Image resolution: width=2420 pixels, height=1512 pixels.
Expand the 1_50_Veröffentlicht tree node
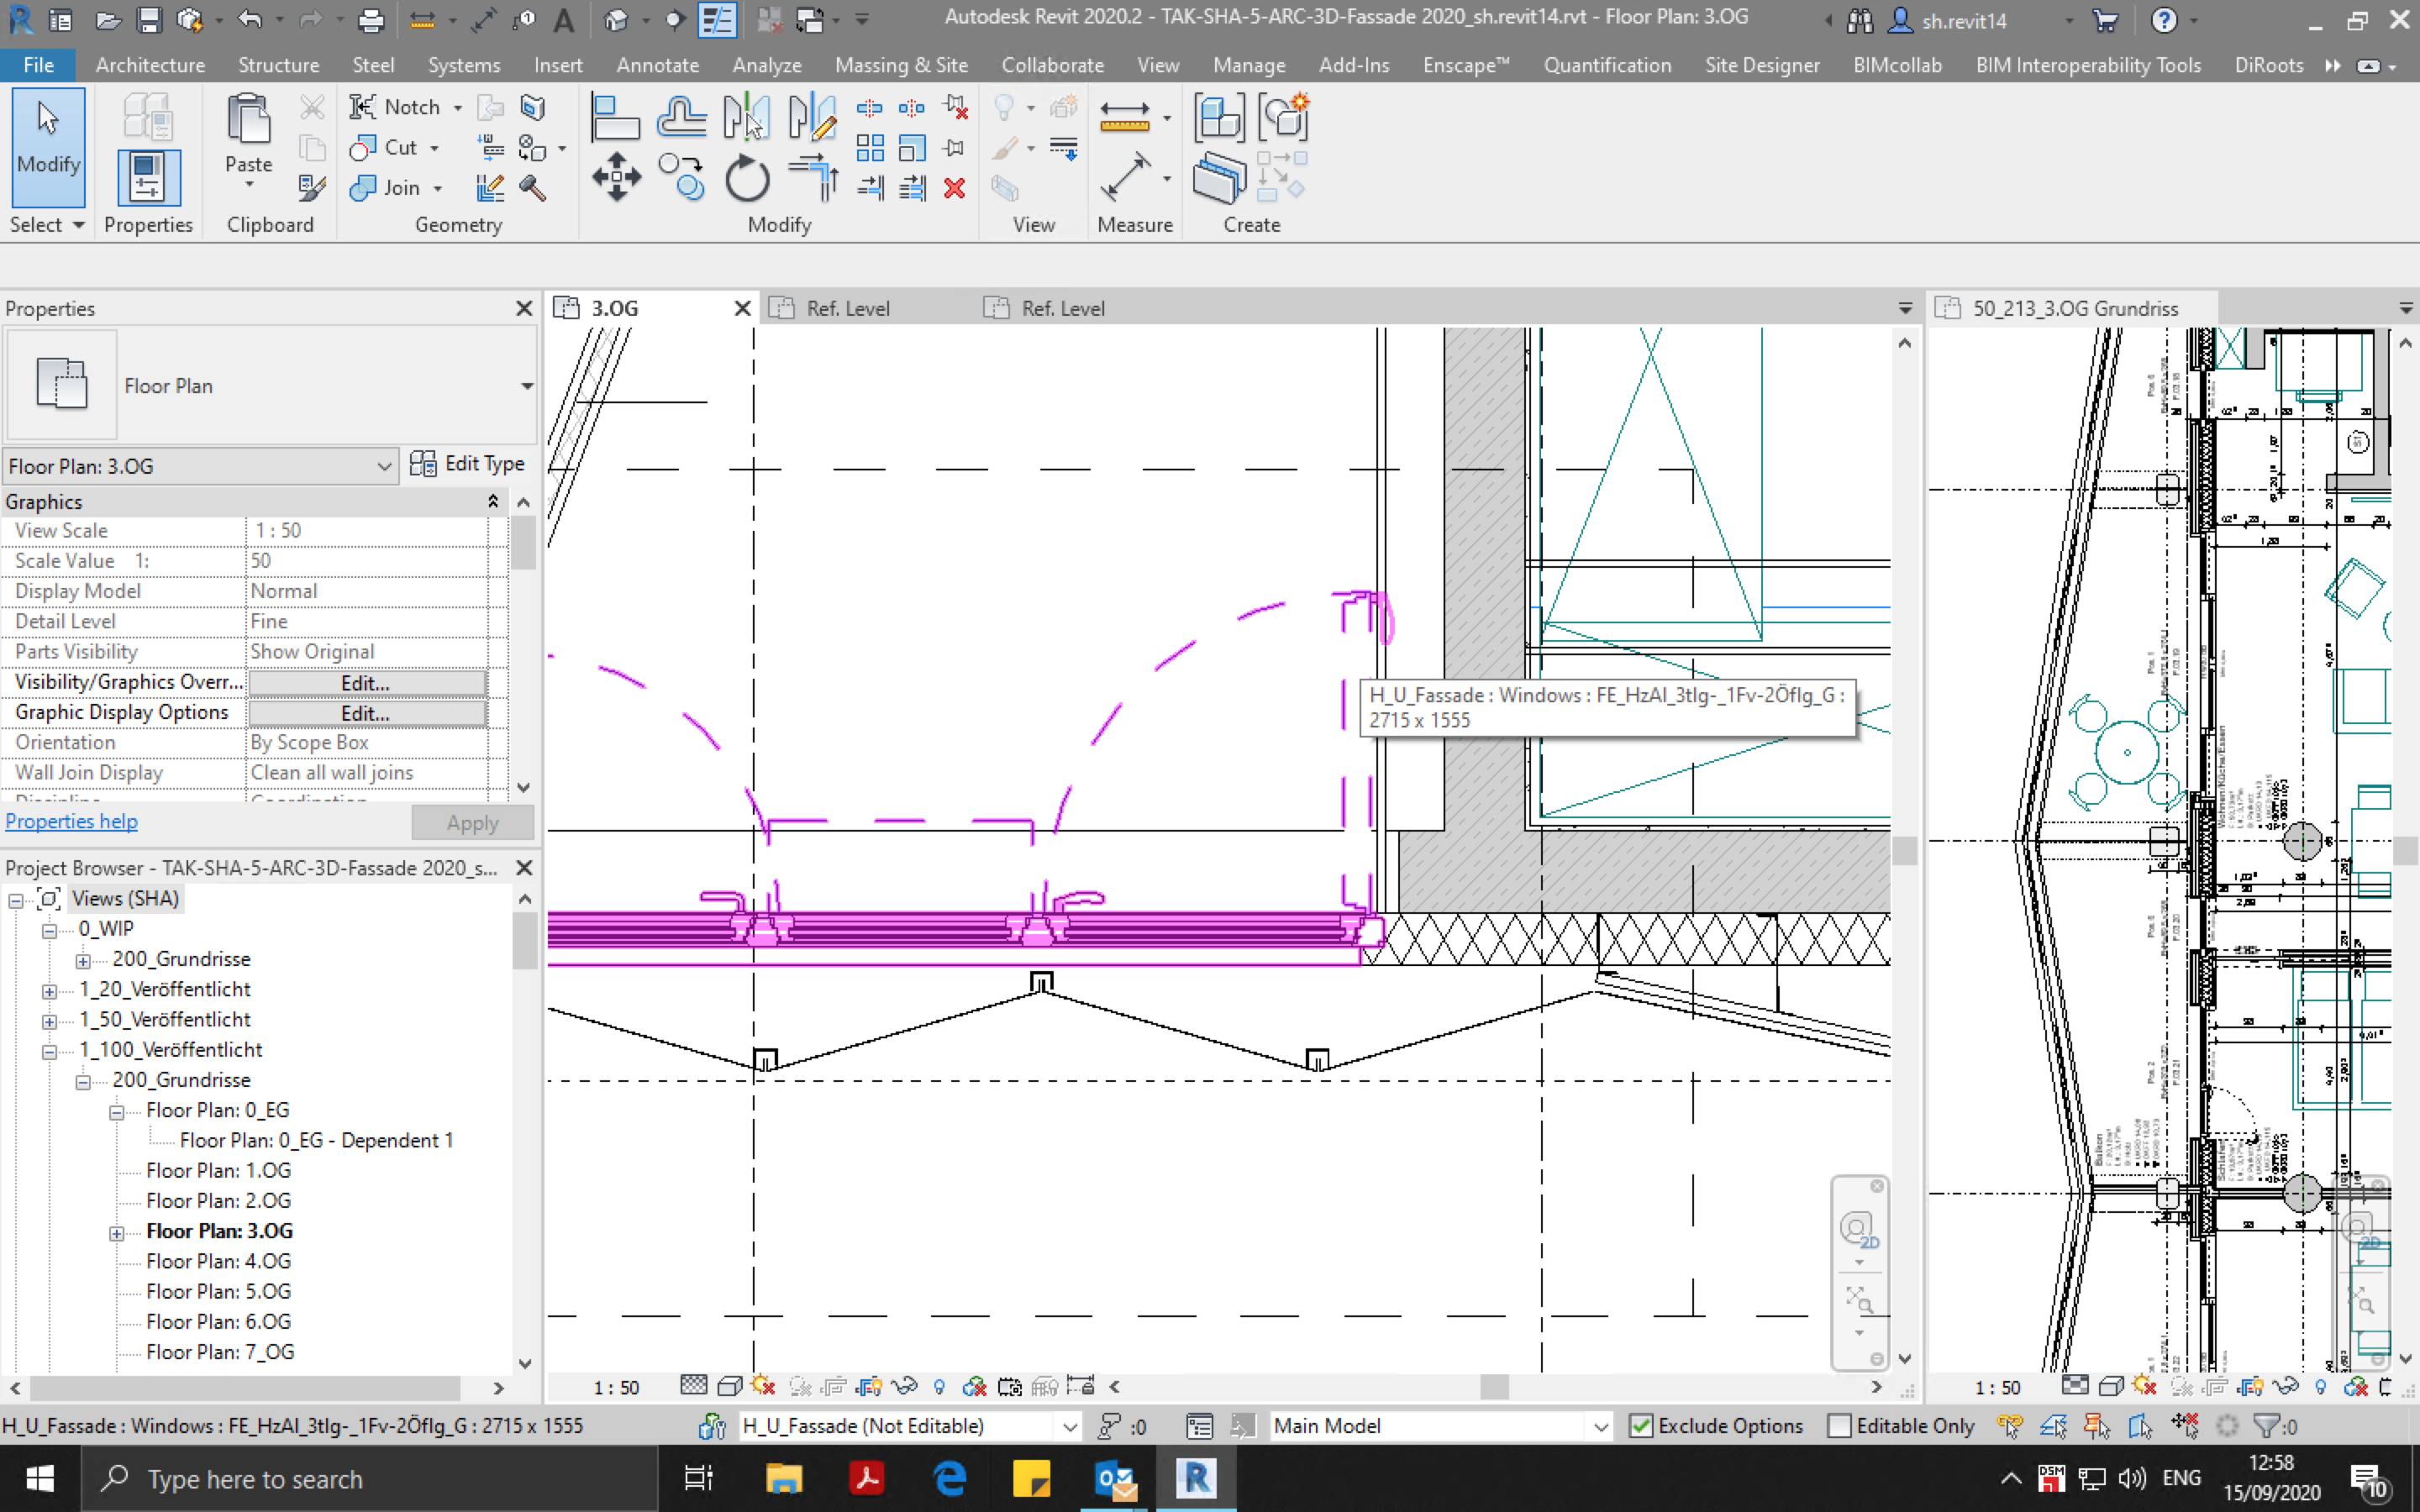[x=49, y=1020]
